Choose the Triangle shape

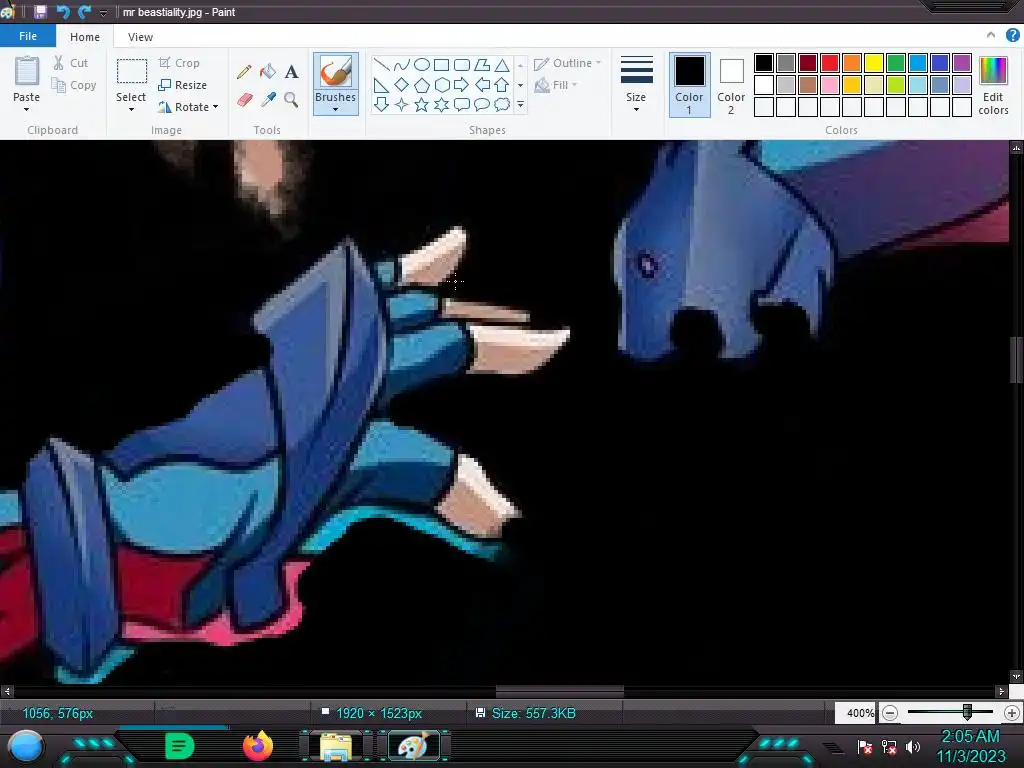[x=502, y=65]
